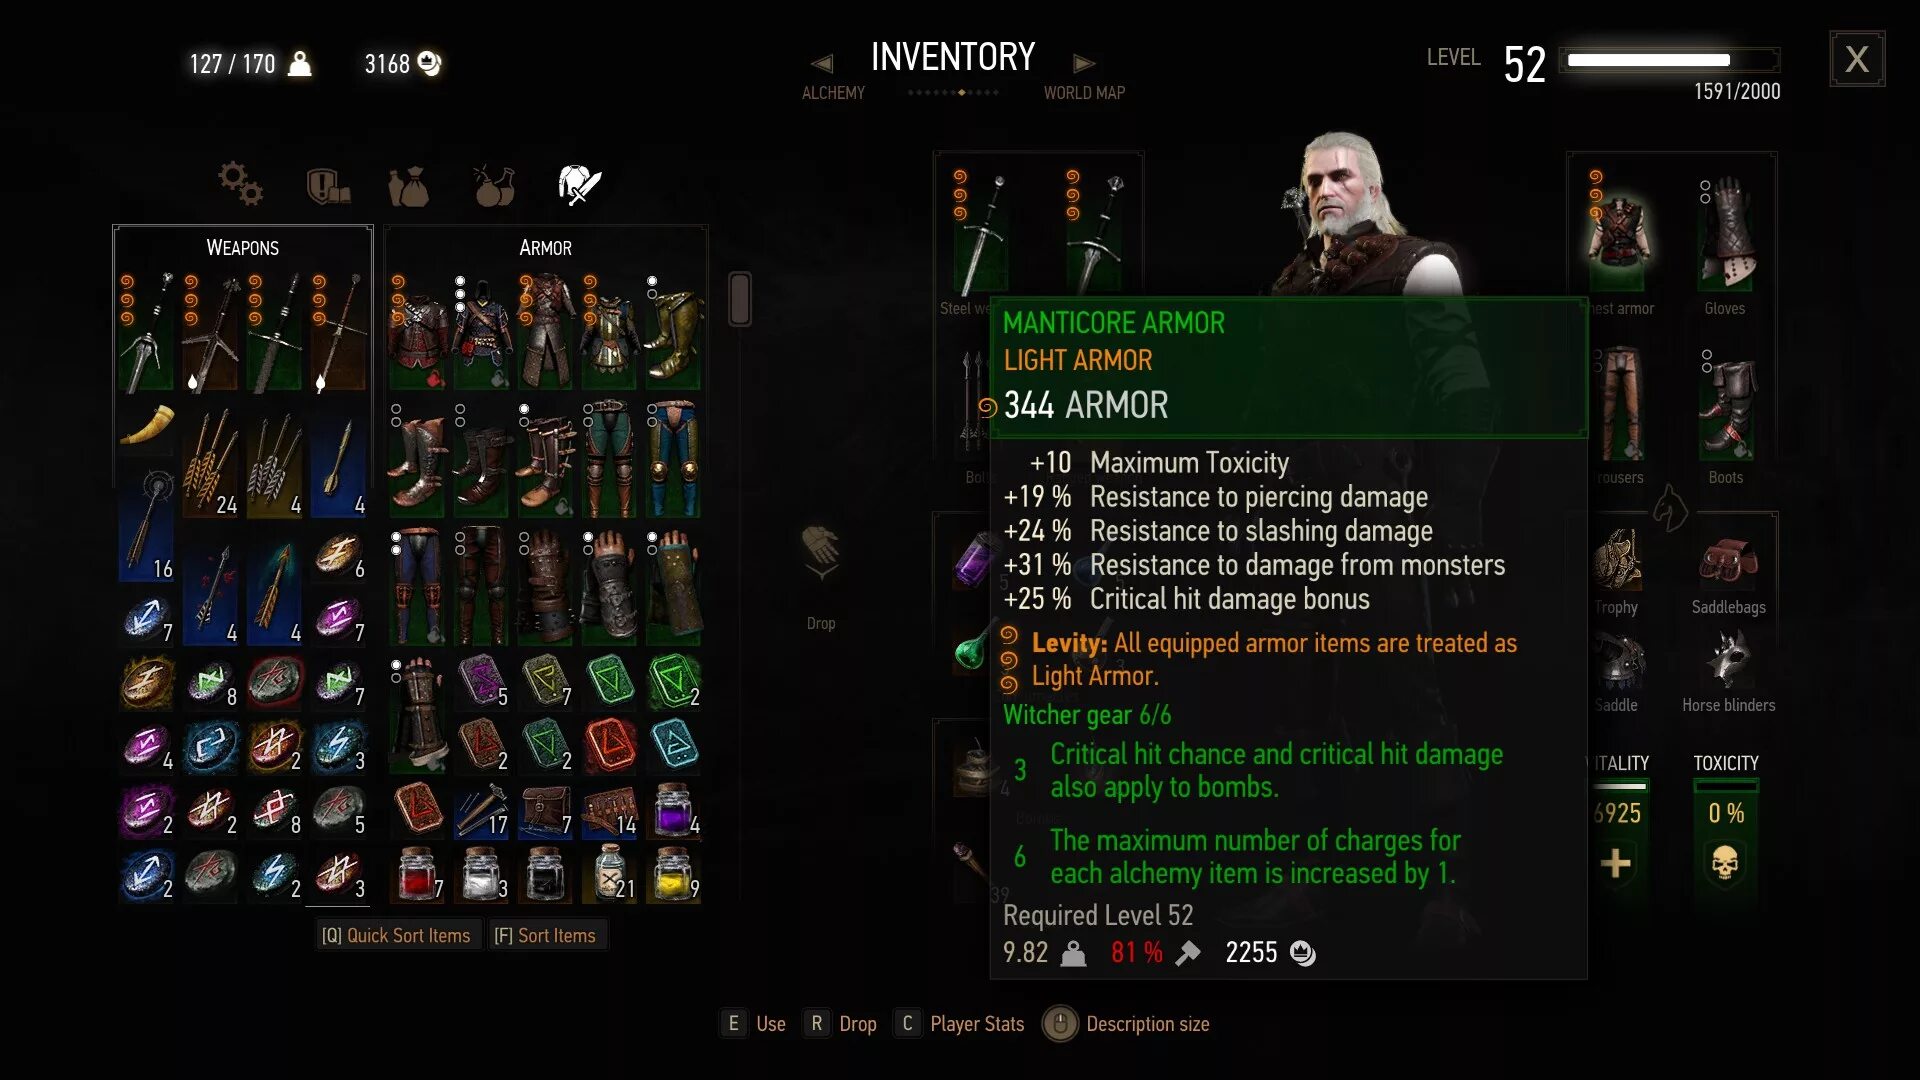1920x1080 pixels.
Task: Select the weapons and armor filter icon
Action: tap(579, 185)
